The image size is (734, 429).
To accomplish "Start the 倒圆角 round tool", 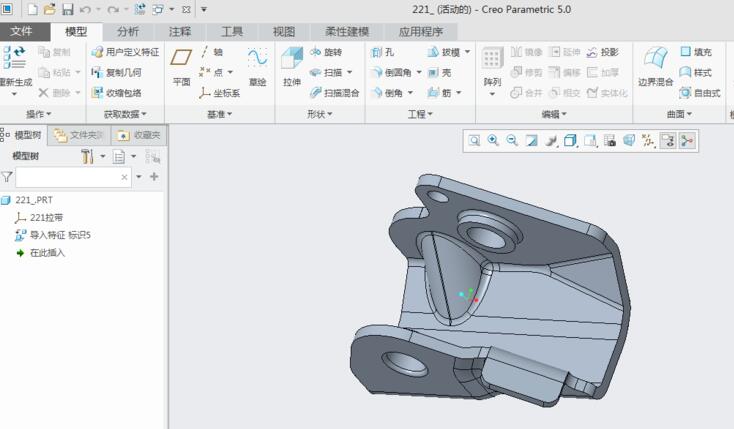I will pos(391,73).
